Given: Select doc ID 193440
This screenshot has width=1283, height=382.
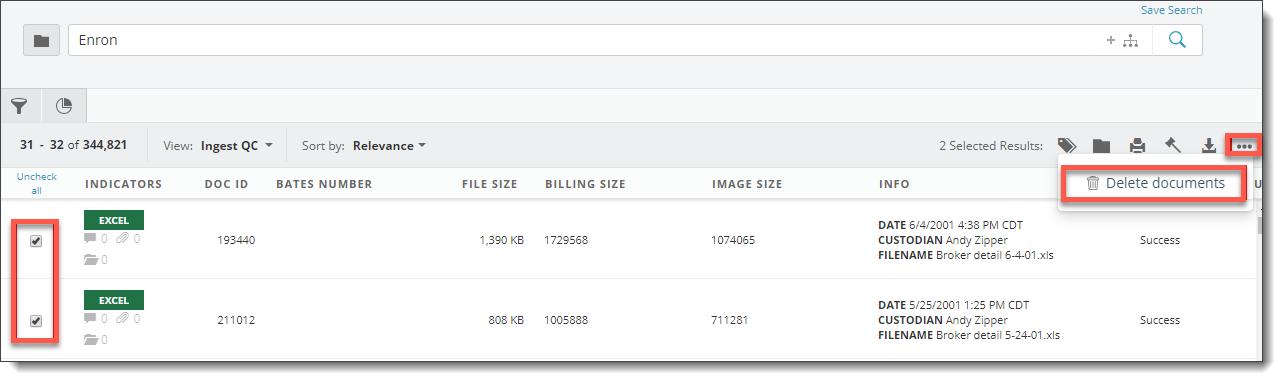Looking at the screenshot, I should click(x=236, y=241).
